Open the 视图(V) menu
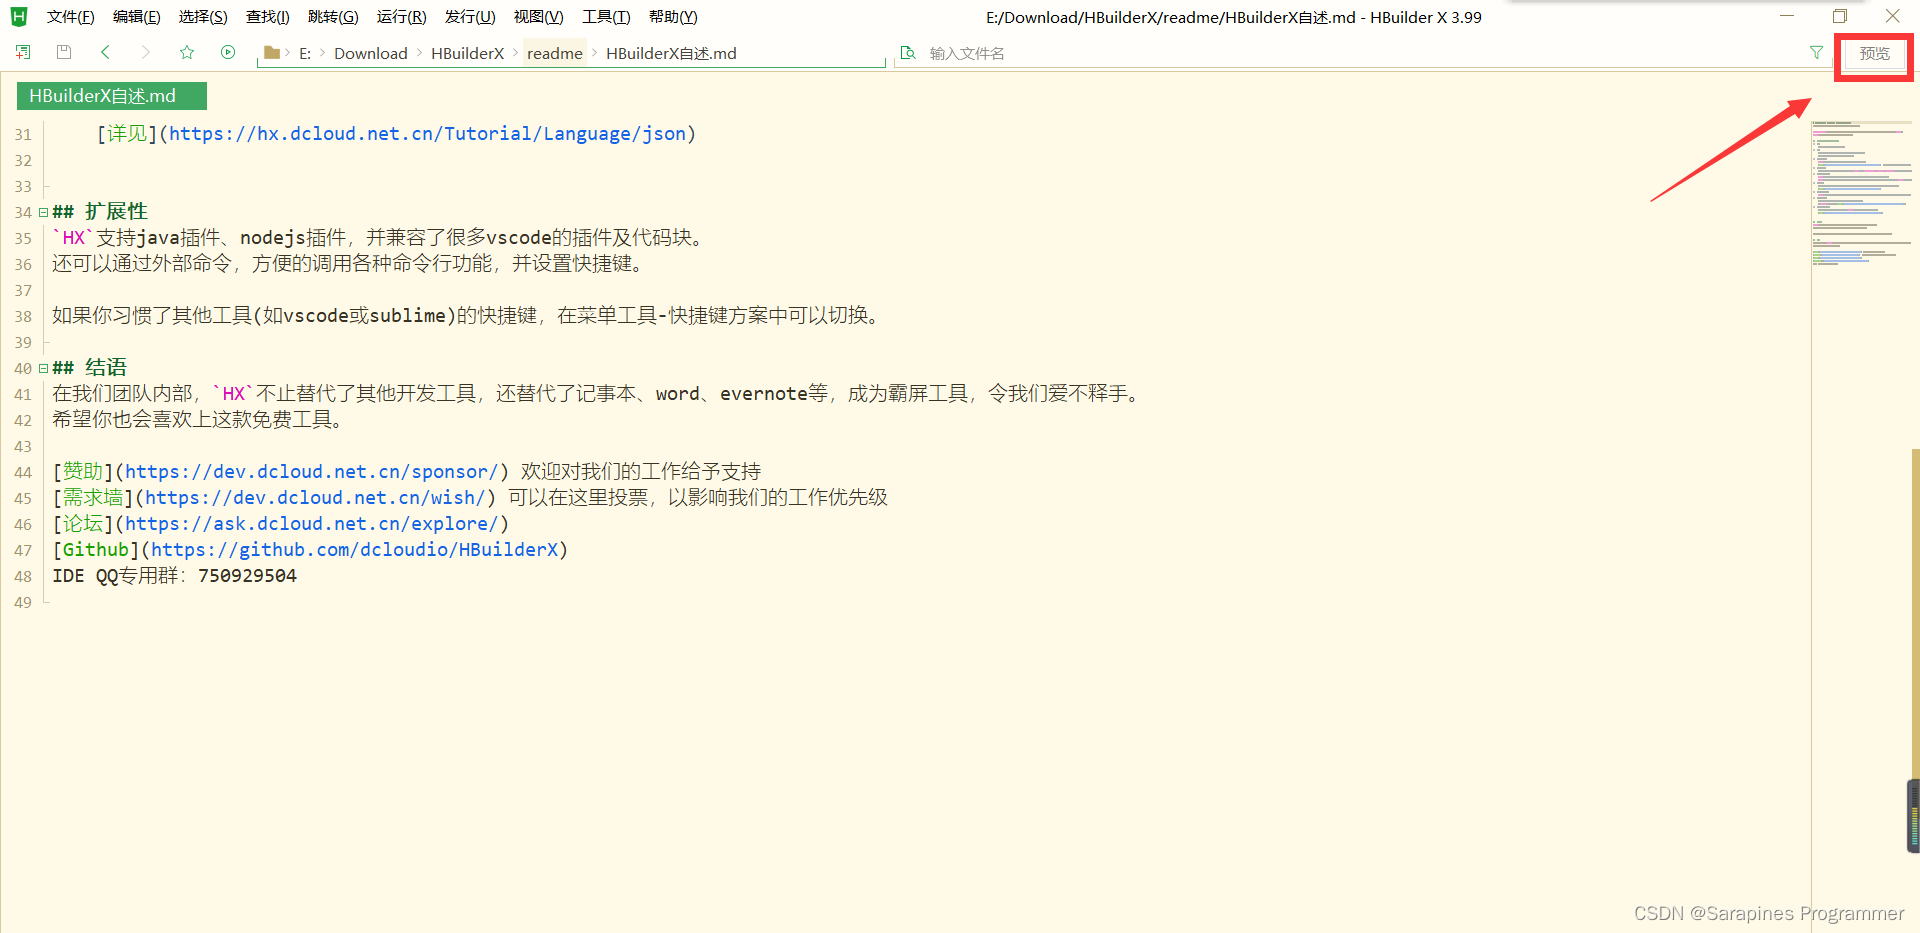This screenshot has width=1920, height=933. point(538,17)
